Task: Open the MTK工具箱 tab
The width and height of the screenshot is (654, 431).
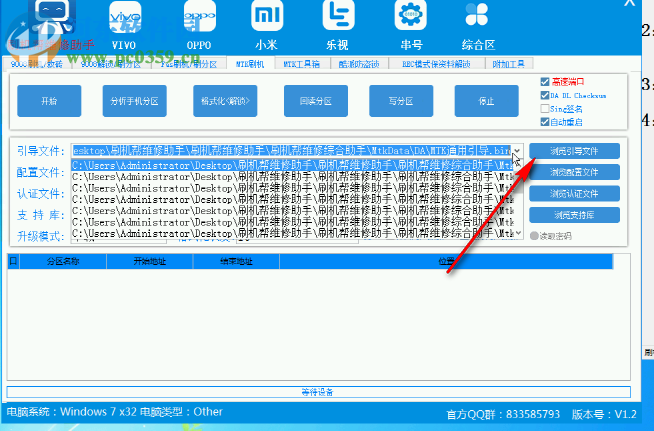Action: [302, 64]
